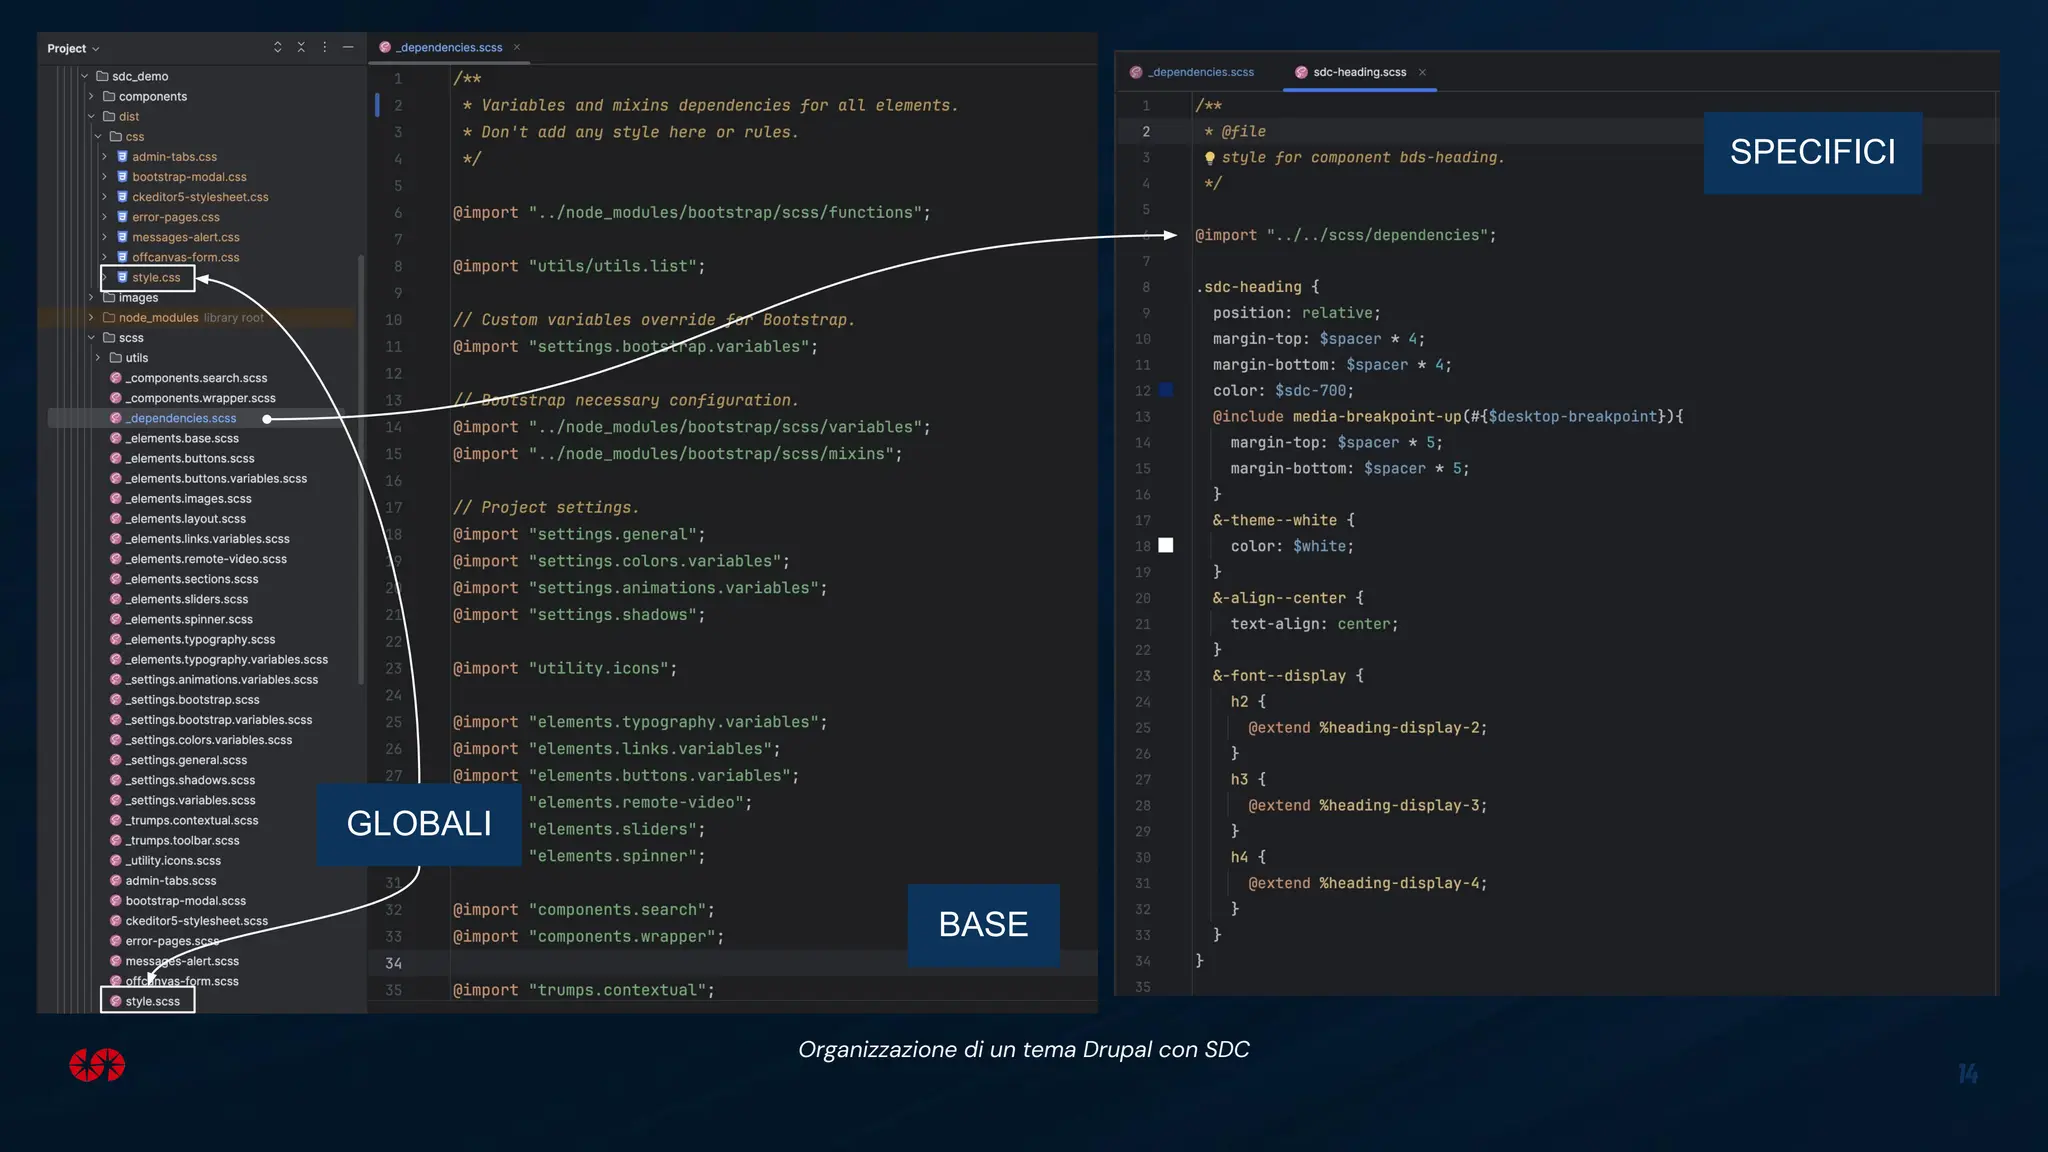Image resolution: width=2048 pixels, height=1152 pixels.
Task: Click the collapse all icon in Project panel header
Action: pyautogui.click(x=301, y=47)
